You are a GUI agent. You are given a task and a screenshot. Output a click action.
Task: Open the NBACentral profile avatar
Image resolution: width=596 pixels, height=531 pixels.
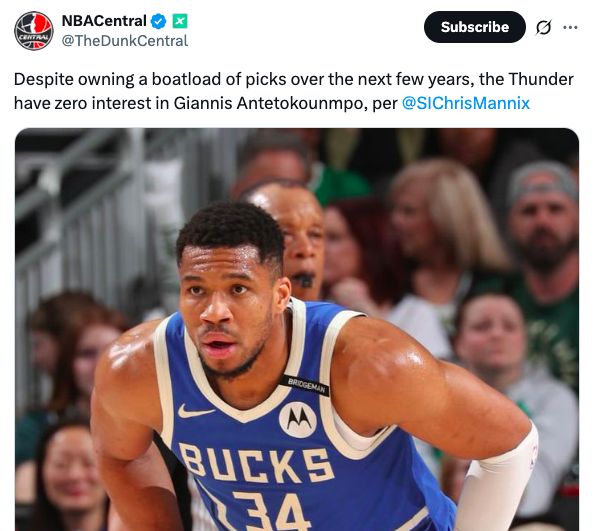tap(33, 31)
